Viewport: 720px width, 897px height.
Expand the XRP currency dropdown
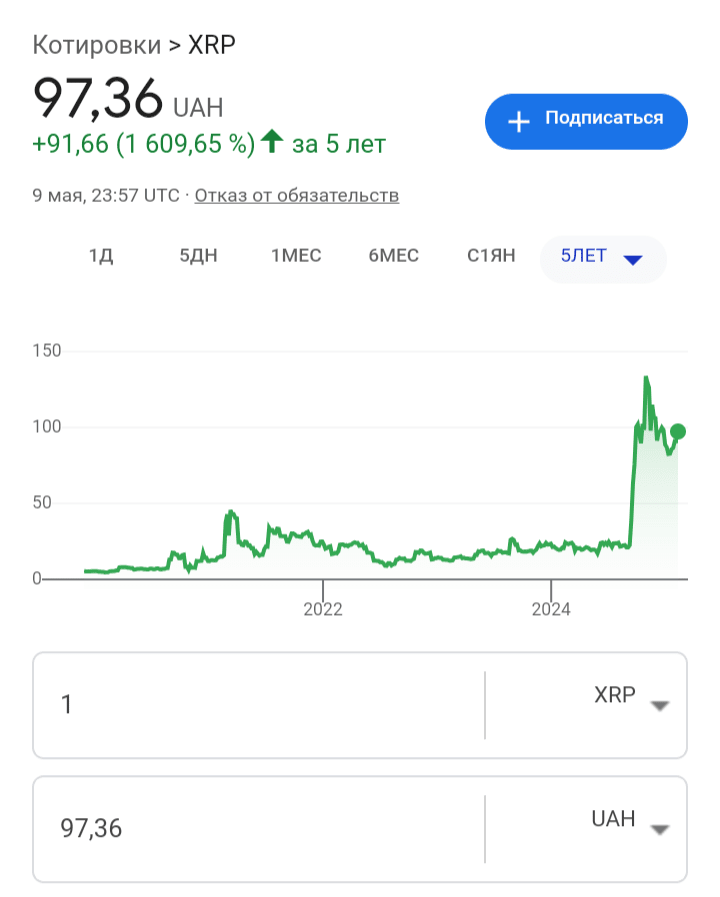(x=658, y=705)
